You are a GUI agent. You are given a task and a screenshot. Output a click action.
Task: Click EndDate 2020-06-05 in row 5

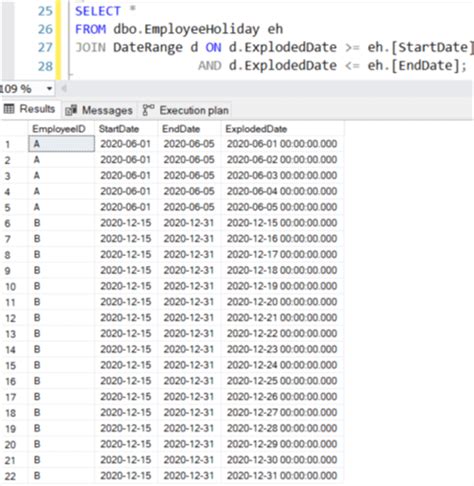(190, 207)
